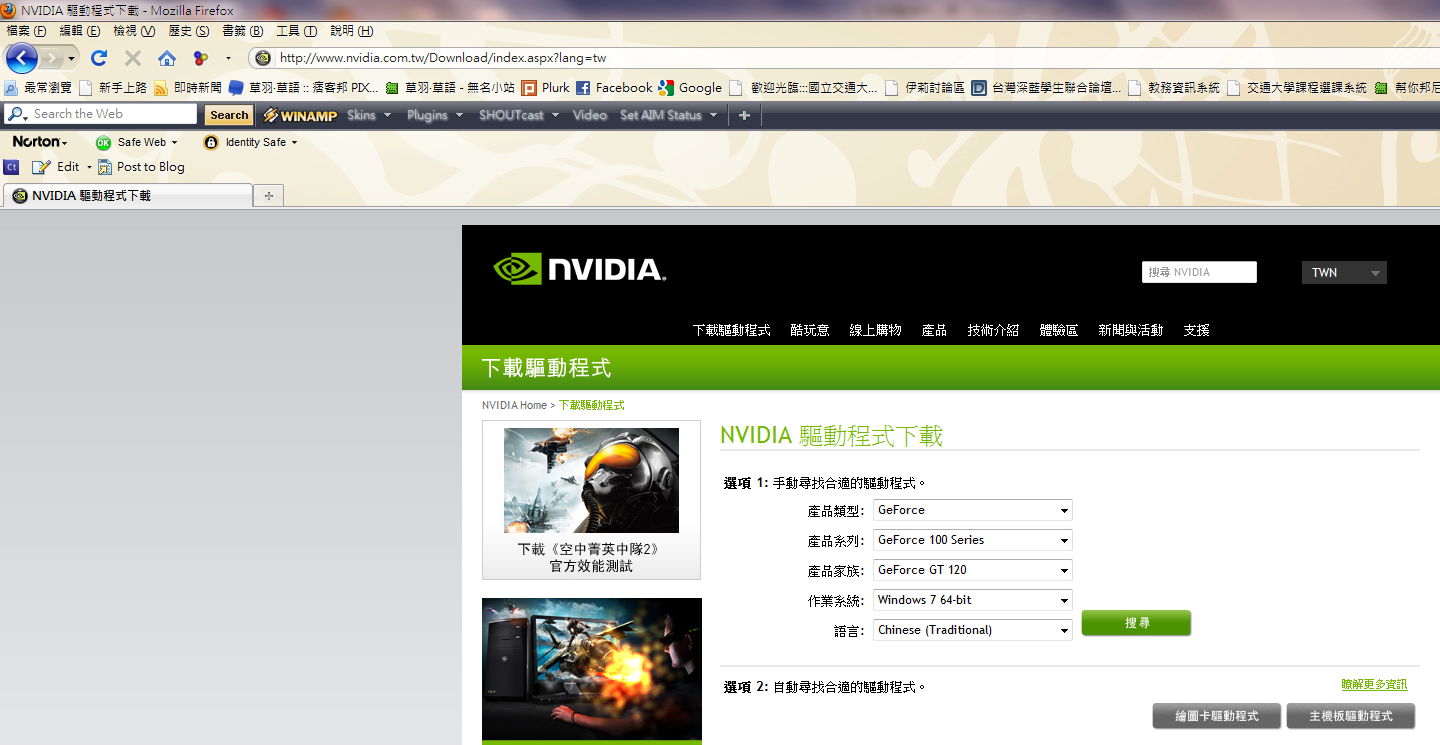Click the grey Stop loading X icon
The height and width of the screenshot is (745, 1440).
tap(132, 58)
